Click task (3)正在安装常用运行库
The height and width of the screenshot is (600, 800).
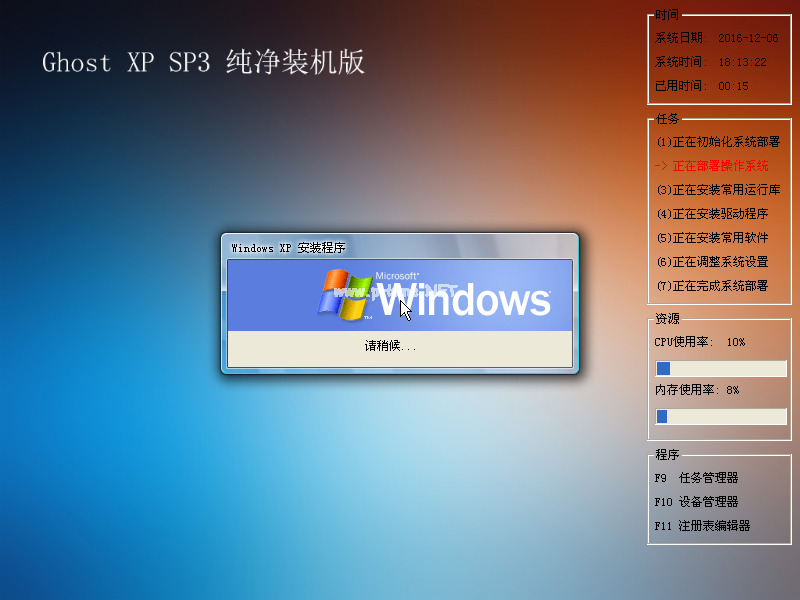tap(717, 189)
